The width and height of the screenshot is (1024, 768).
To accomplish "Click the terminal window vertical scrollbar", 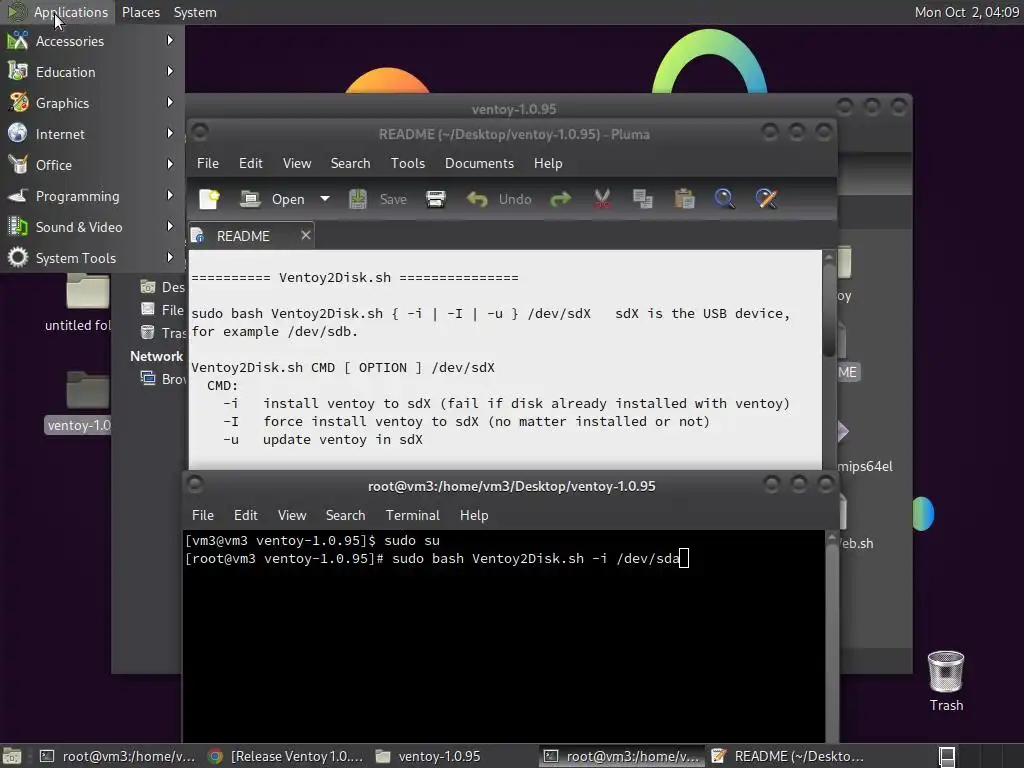I will pos(831,637).
